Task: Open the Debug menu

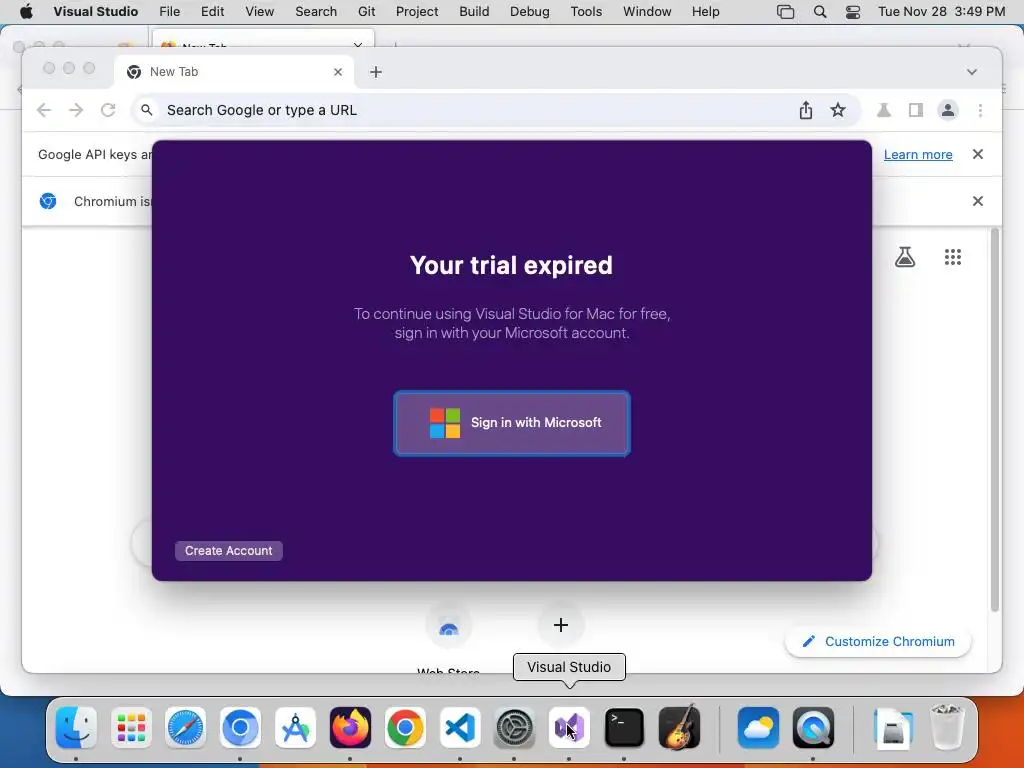Action: pyautogui.click(x=530, y=12)
